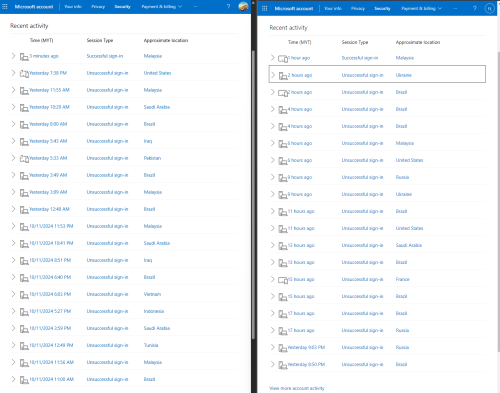Click 'Microsoft account' title in left window

click(x=34, y=7)
